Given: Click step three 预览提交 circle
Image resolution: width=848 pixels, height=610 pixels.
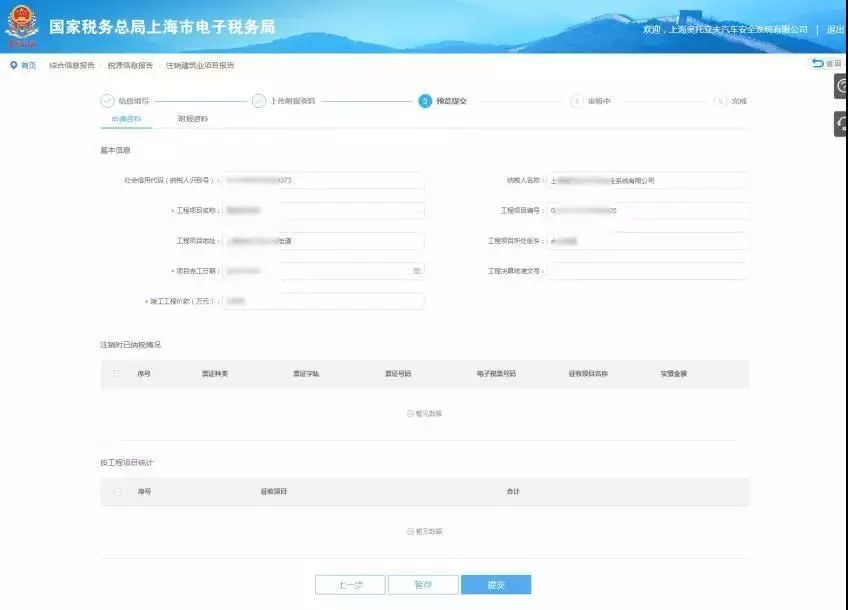Looking at the screenshot, I should 425,101.
